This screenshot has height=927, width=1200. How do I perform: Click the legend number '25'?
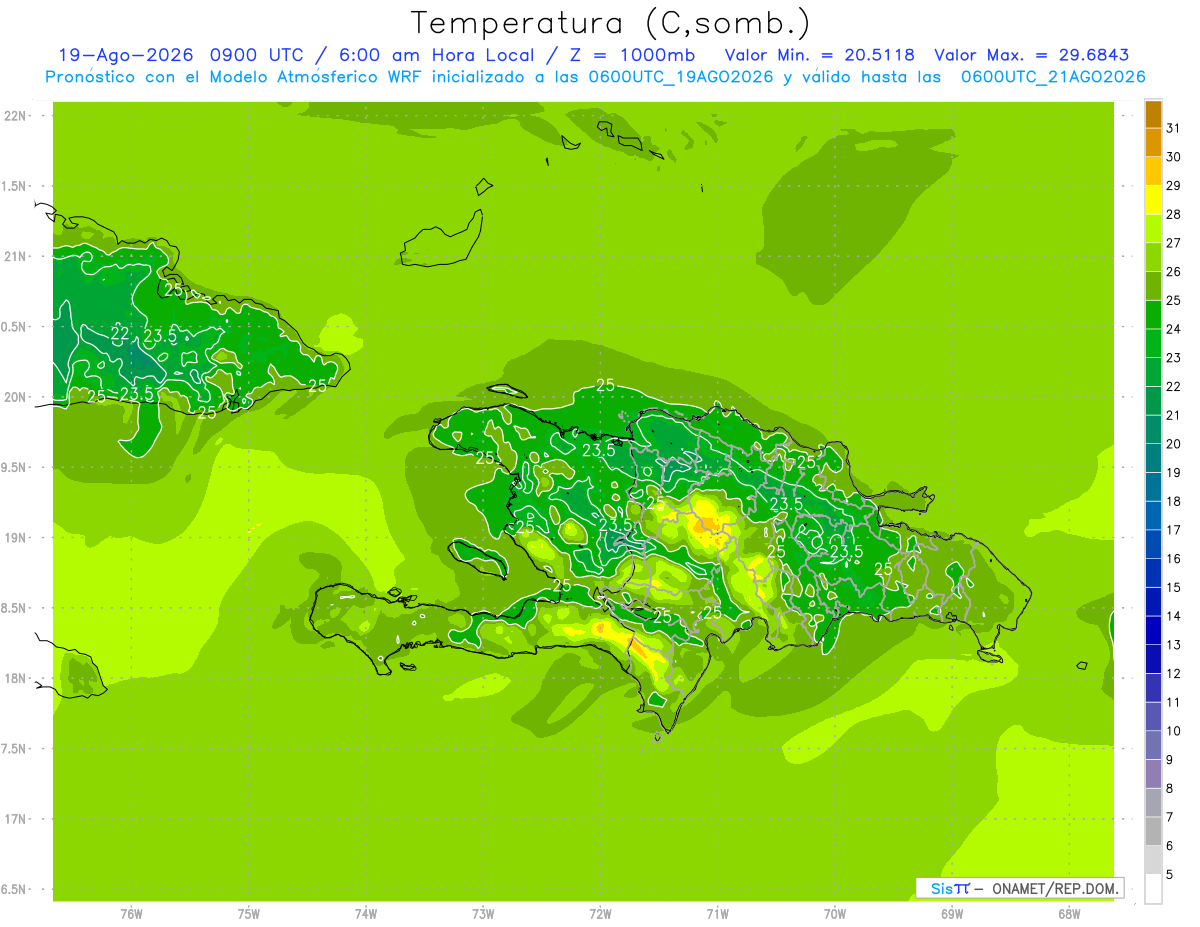pos(1174,300)
